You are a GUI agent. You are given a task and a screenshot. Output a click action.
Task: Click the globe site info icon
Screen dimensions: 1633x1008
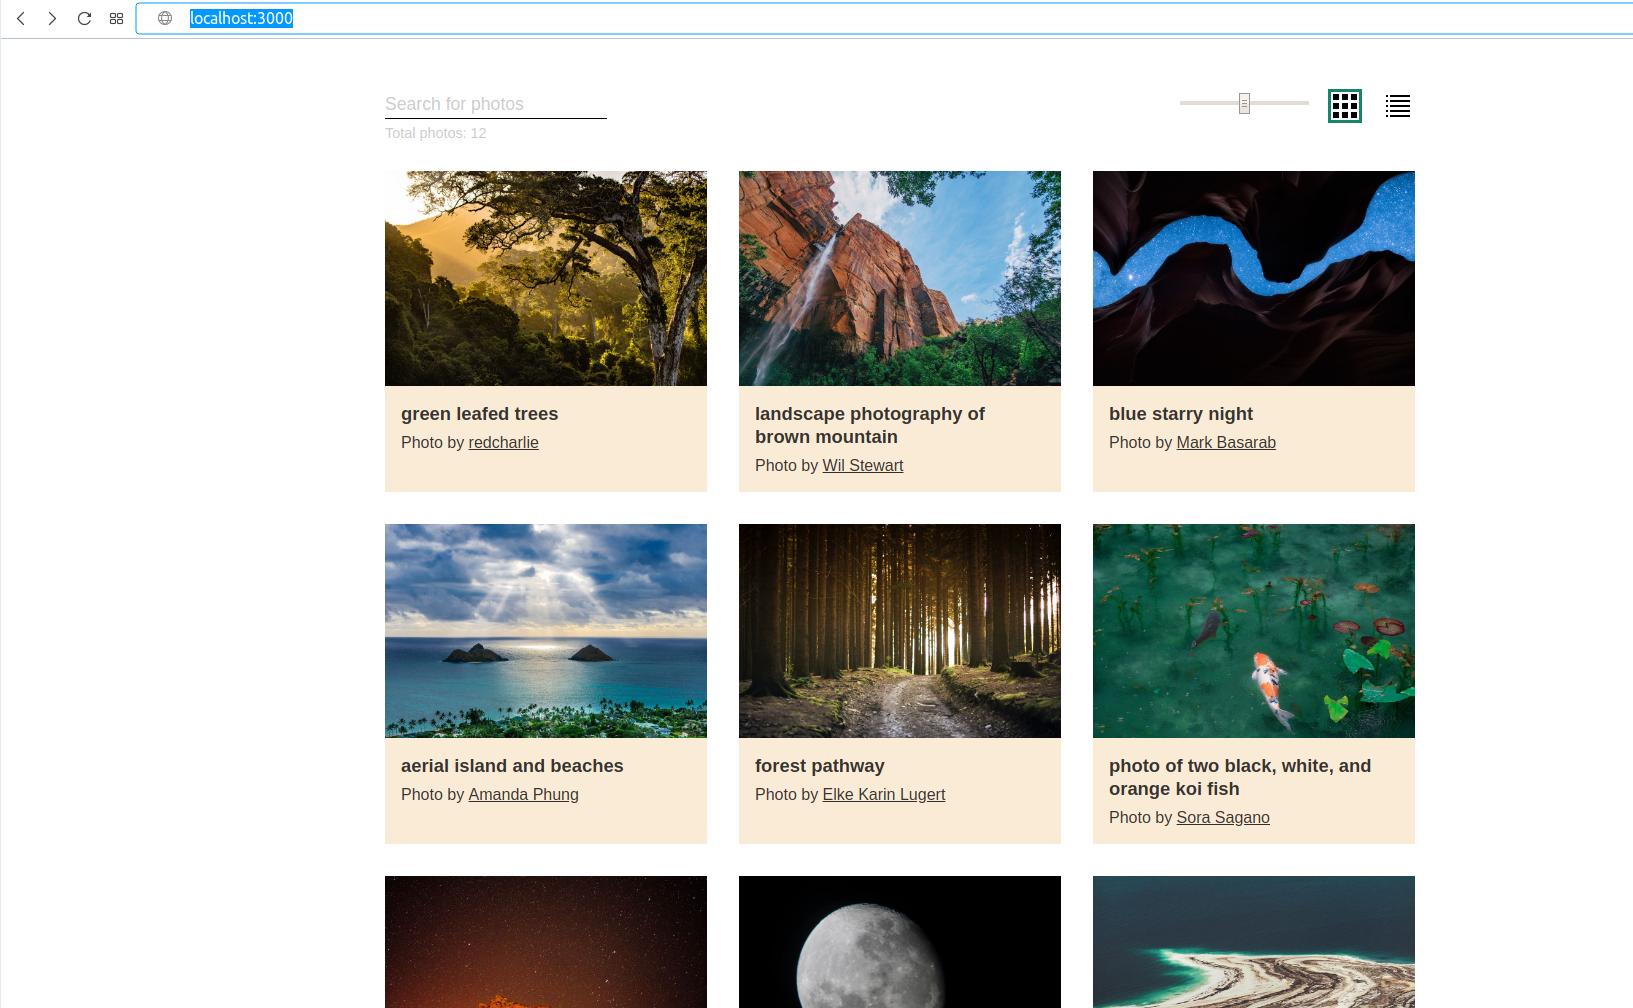tap(165, 18)
